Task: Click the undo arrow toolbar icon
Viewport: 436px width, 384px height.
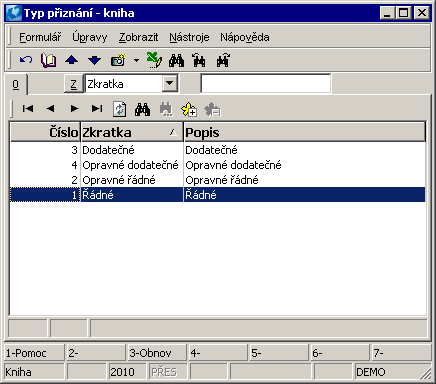Action: point(26,60)
